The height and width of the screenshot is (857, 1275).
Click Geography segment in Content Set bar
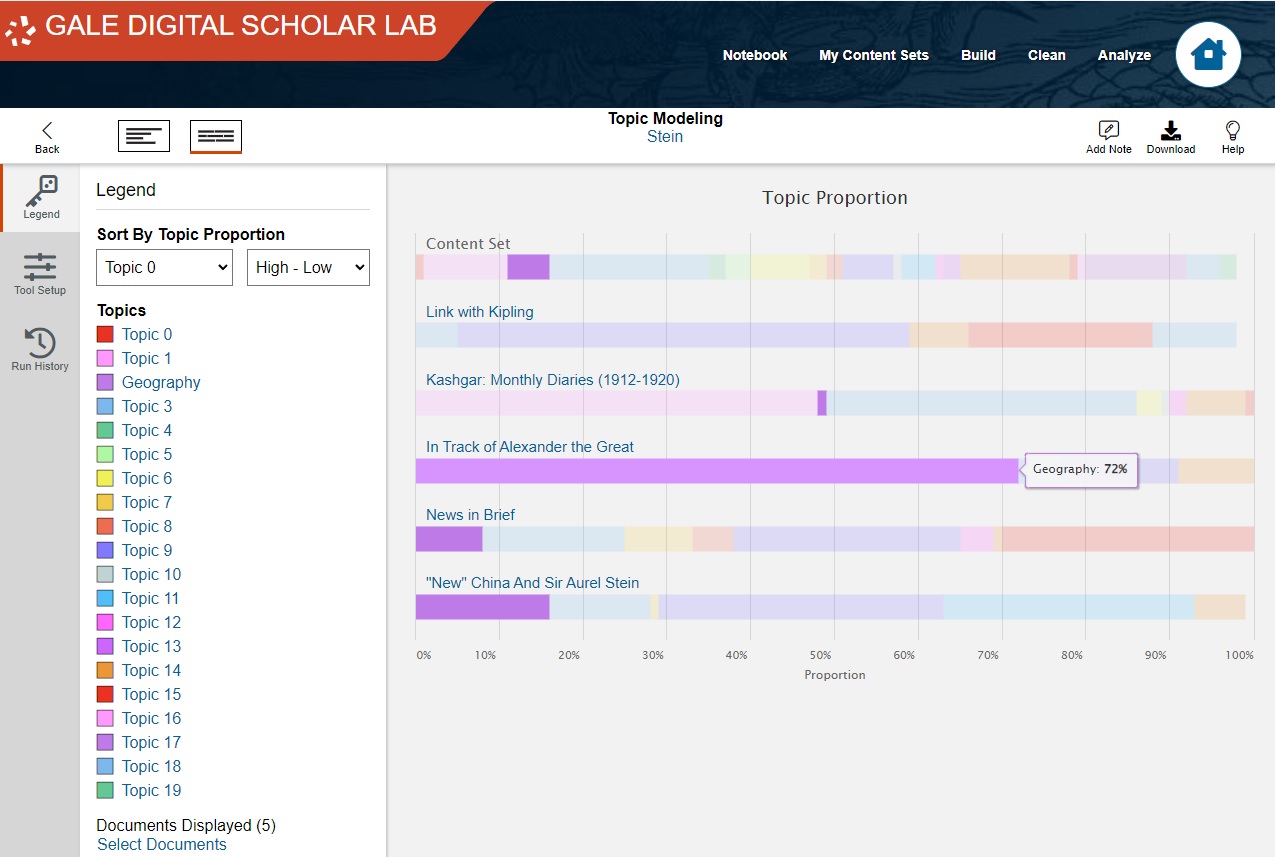(x=528, y=267)
